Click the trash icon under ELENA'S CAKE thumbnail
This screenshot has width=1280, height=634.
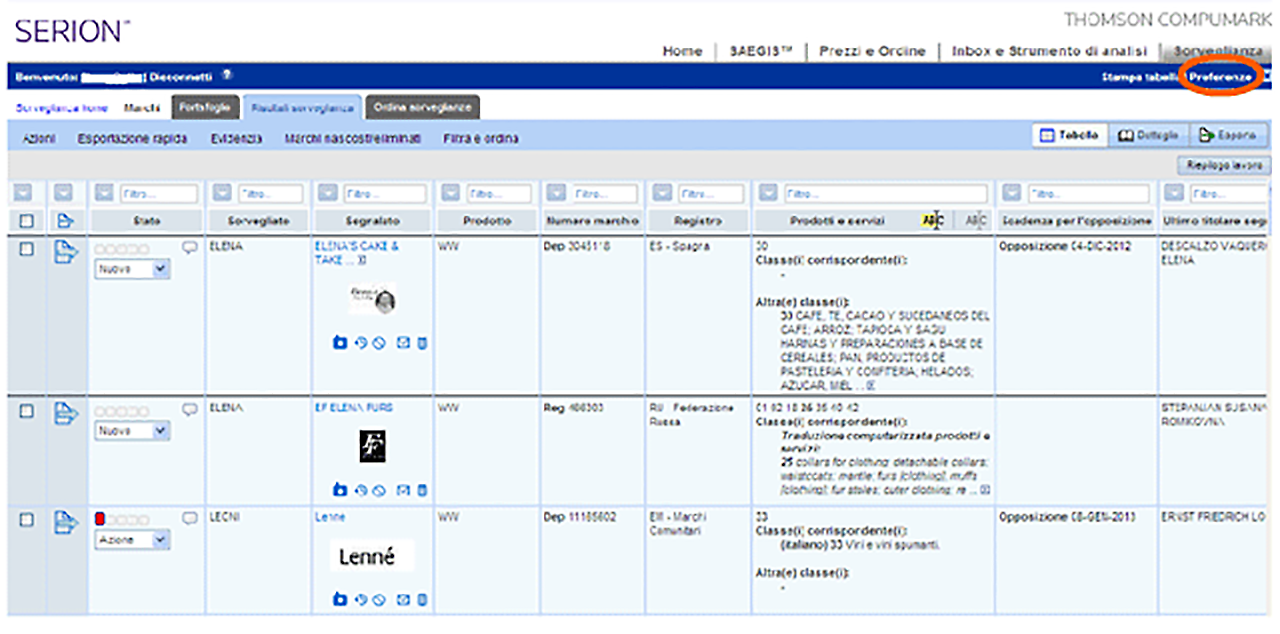(x=422, y=343)
